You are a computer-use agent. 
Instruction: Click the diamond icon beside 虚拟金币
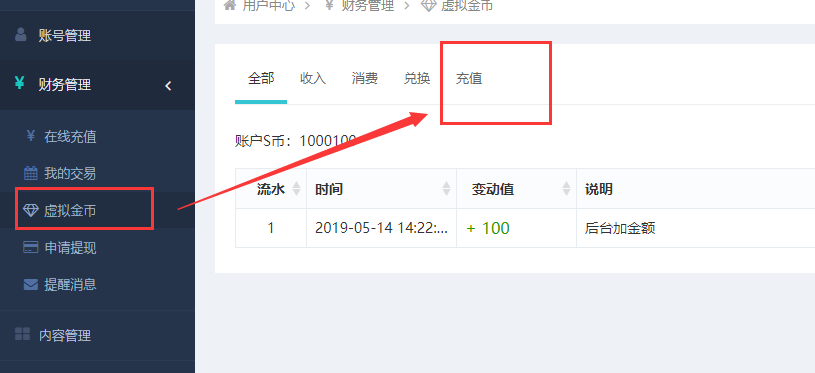pyautogui.click(x=31, y=210)
